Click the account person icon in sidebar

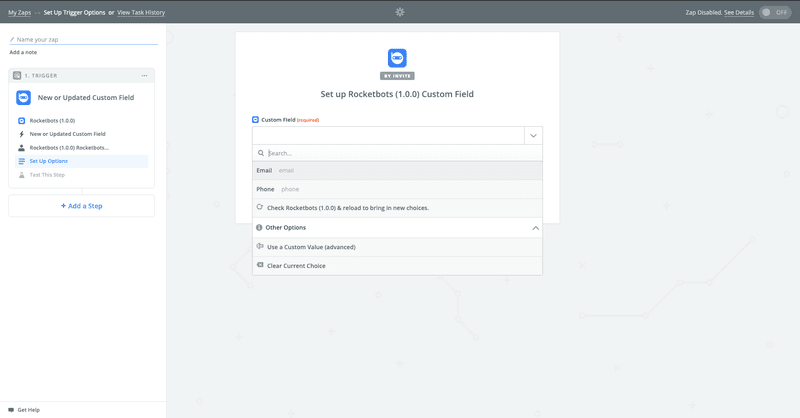click(x=21, y=147)
